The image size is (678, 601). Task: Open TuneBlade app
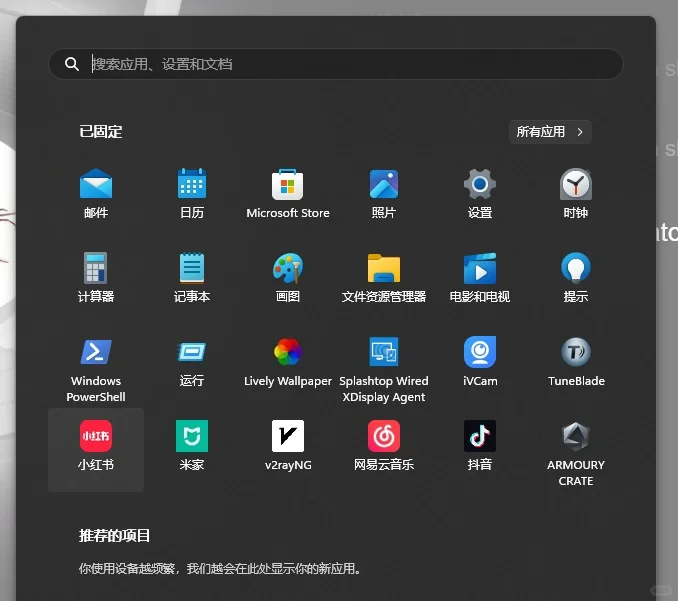point(576,361)
